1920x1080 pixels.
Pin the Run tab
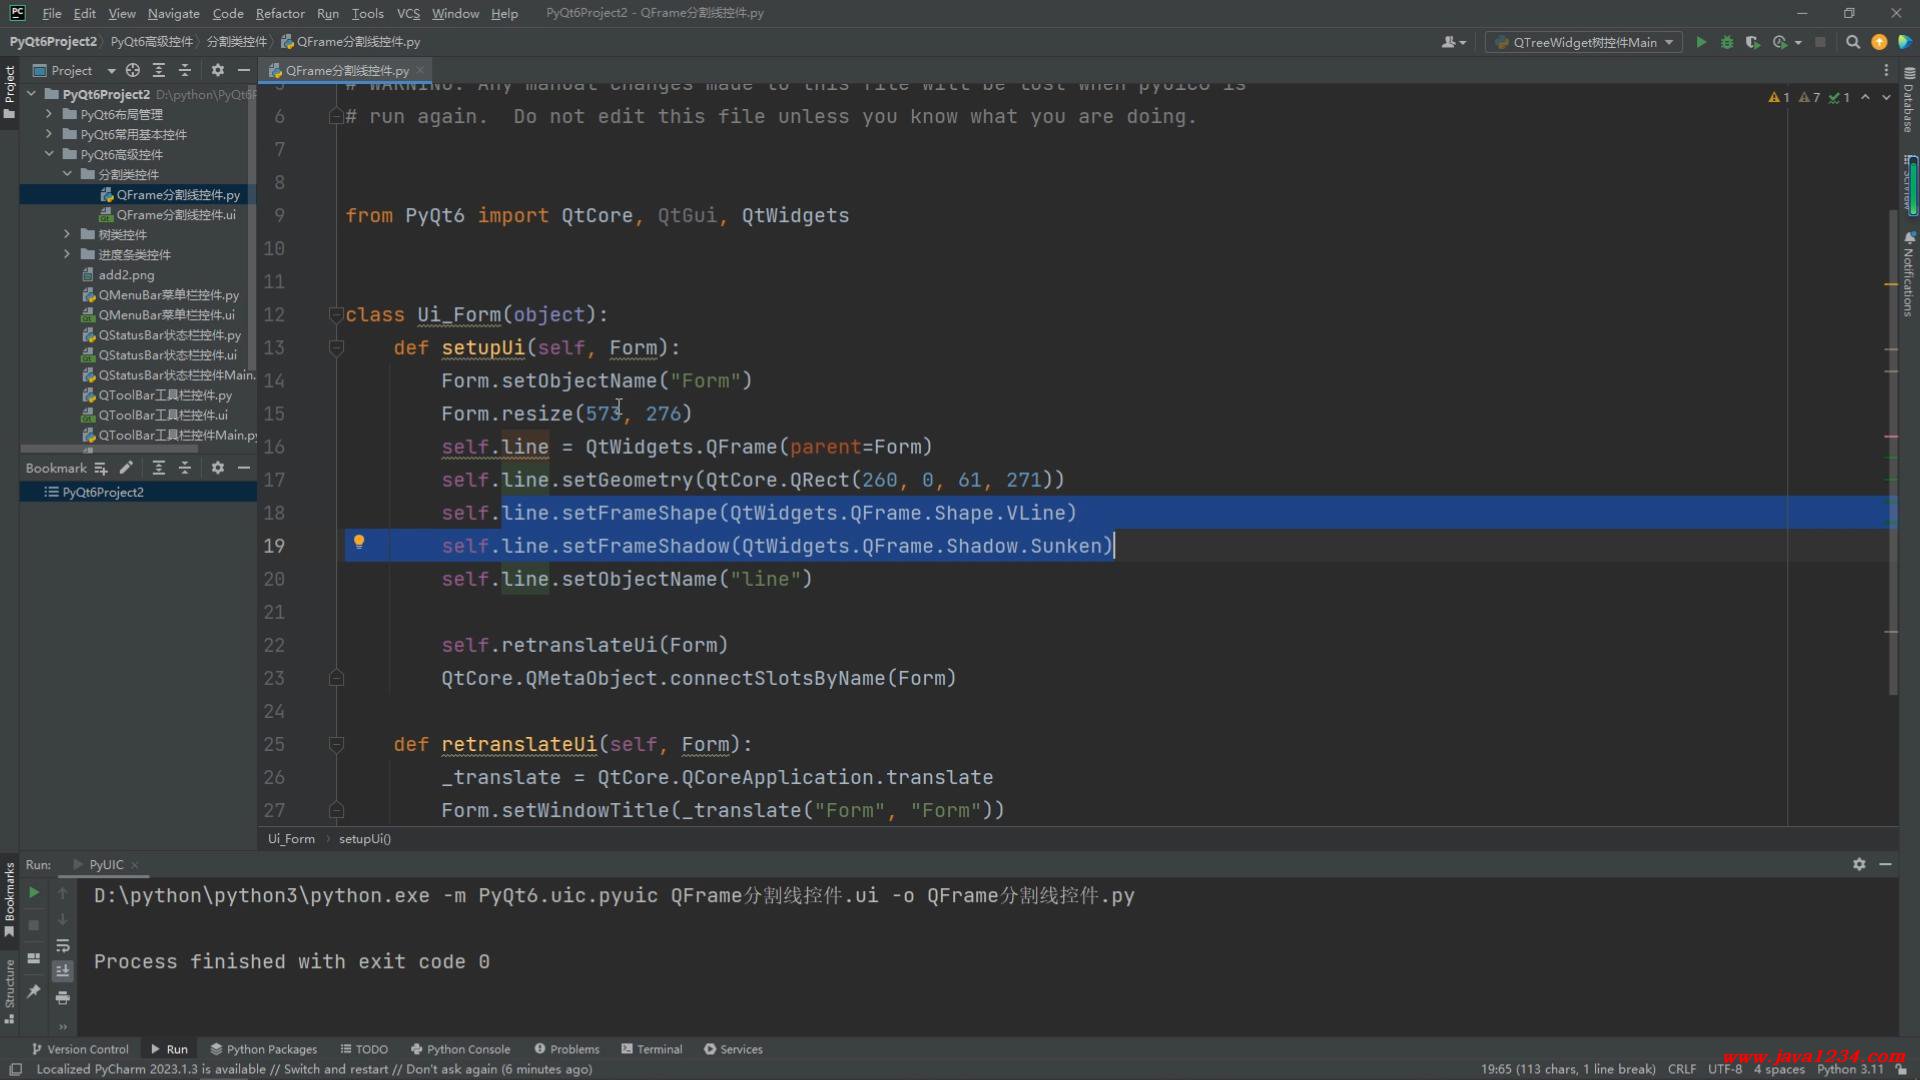click(x=34, y=991)
